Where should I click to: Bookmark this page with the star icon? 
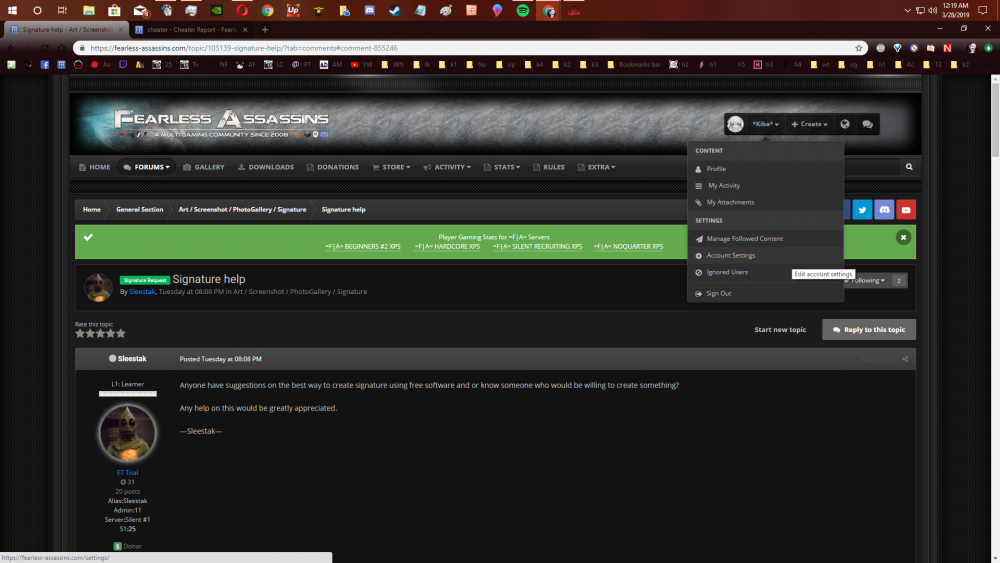(858, 48)
